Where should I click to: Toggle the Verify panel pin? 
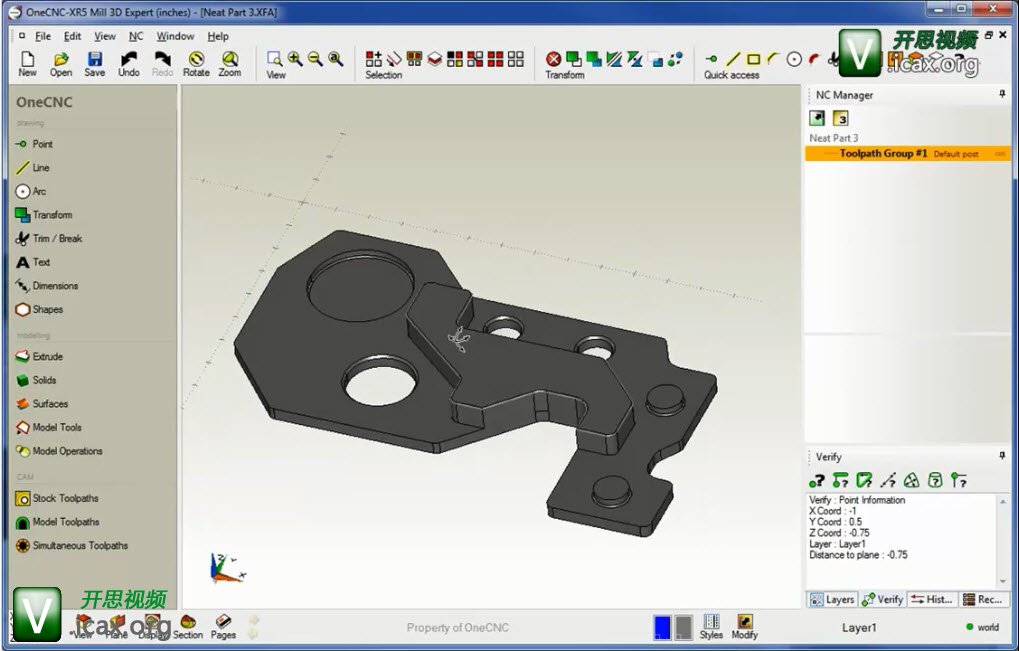pos(1002,456)
